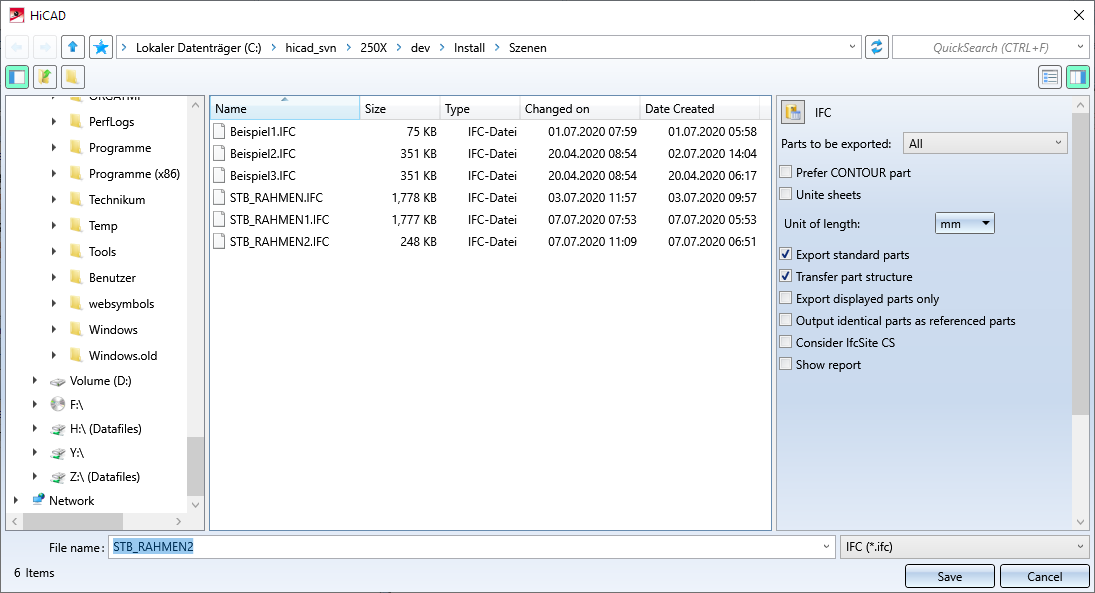
Task: Click the Cancel button
Action: 1044,576
